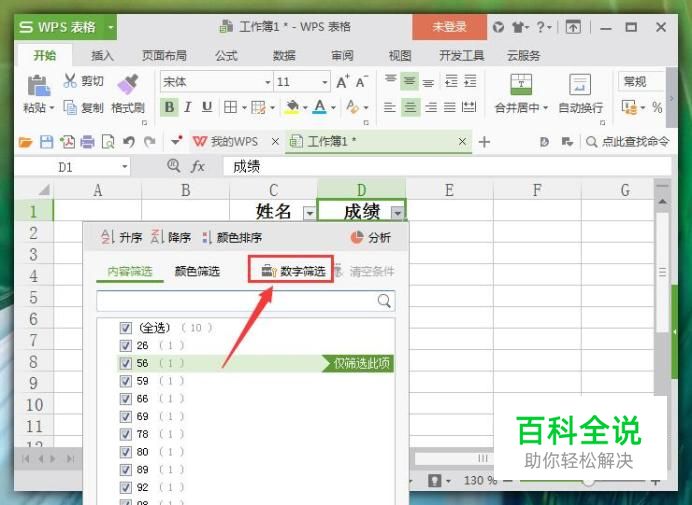Apply the yellow fill color bucket

click(292, 107)
